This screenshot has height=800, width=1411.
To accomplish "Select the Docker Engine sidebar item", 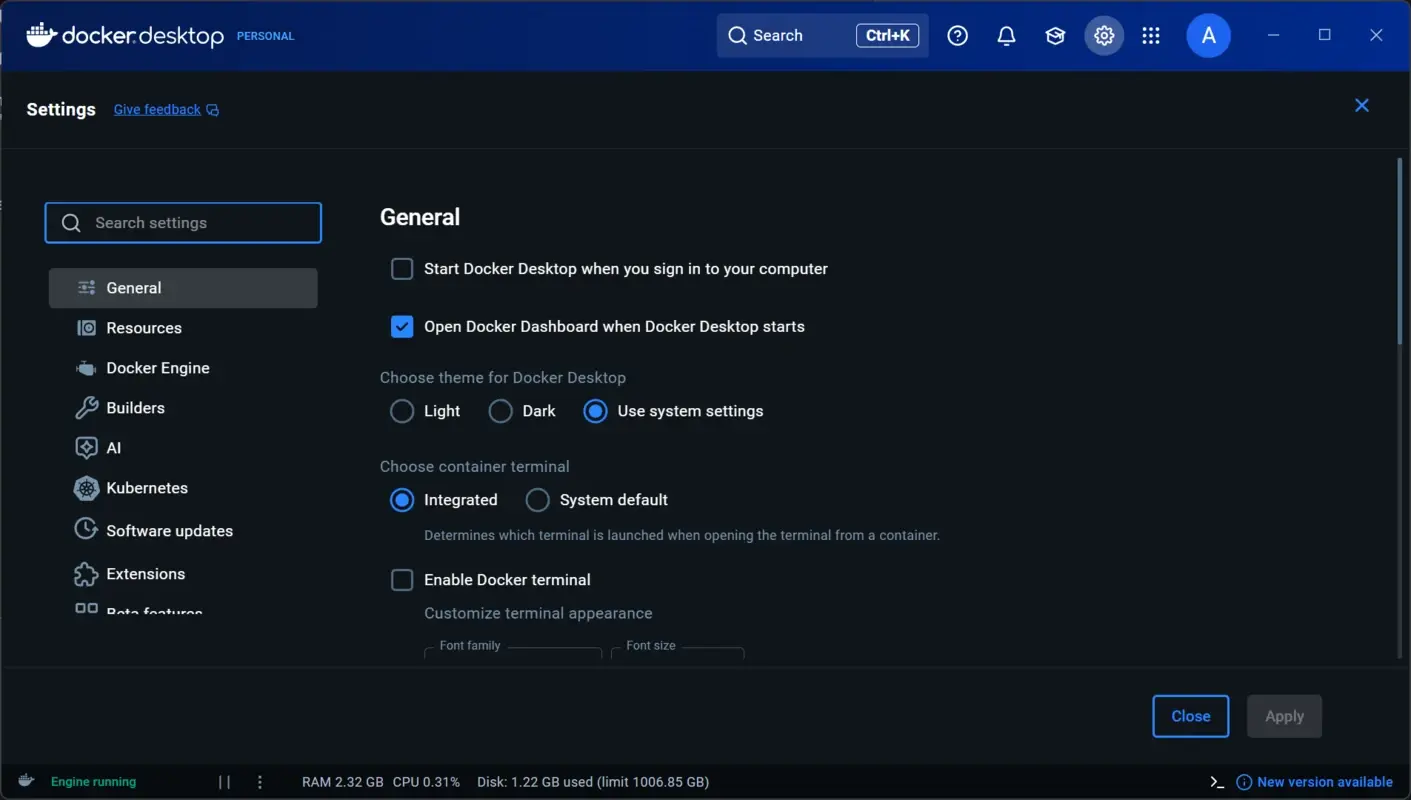I will coord(157,367).
